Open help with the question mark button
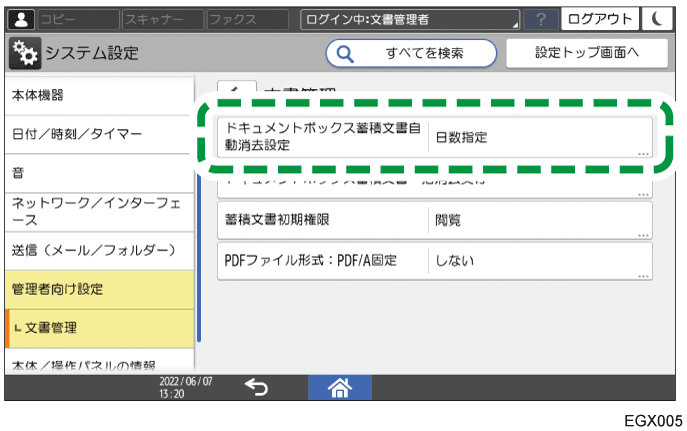The image size is (687, 431). pyautogui.click(x=541, y=20)
